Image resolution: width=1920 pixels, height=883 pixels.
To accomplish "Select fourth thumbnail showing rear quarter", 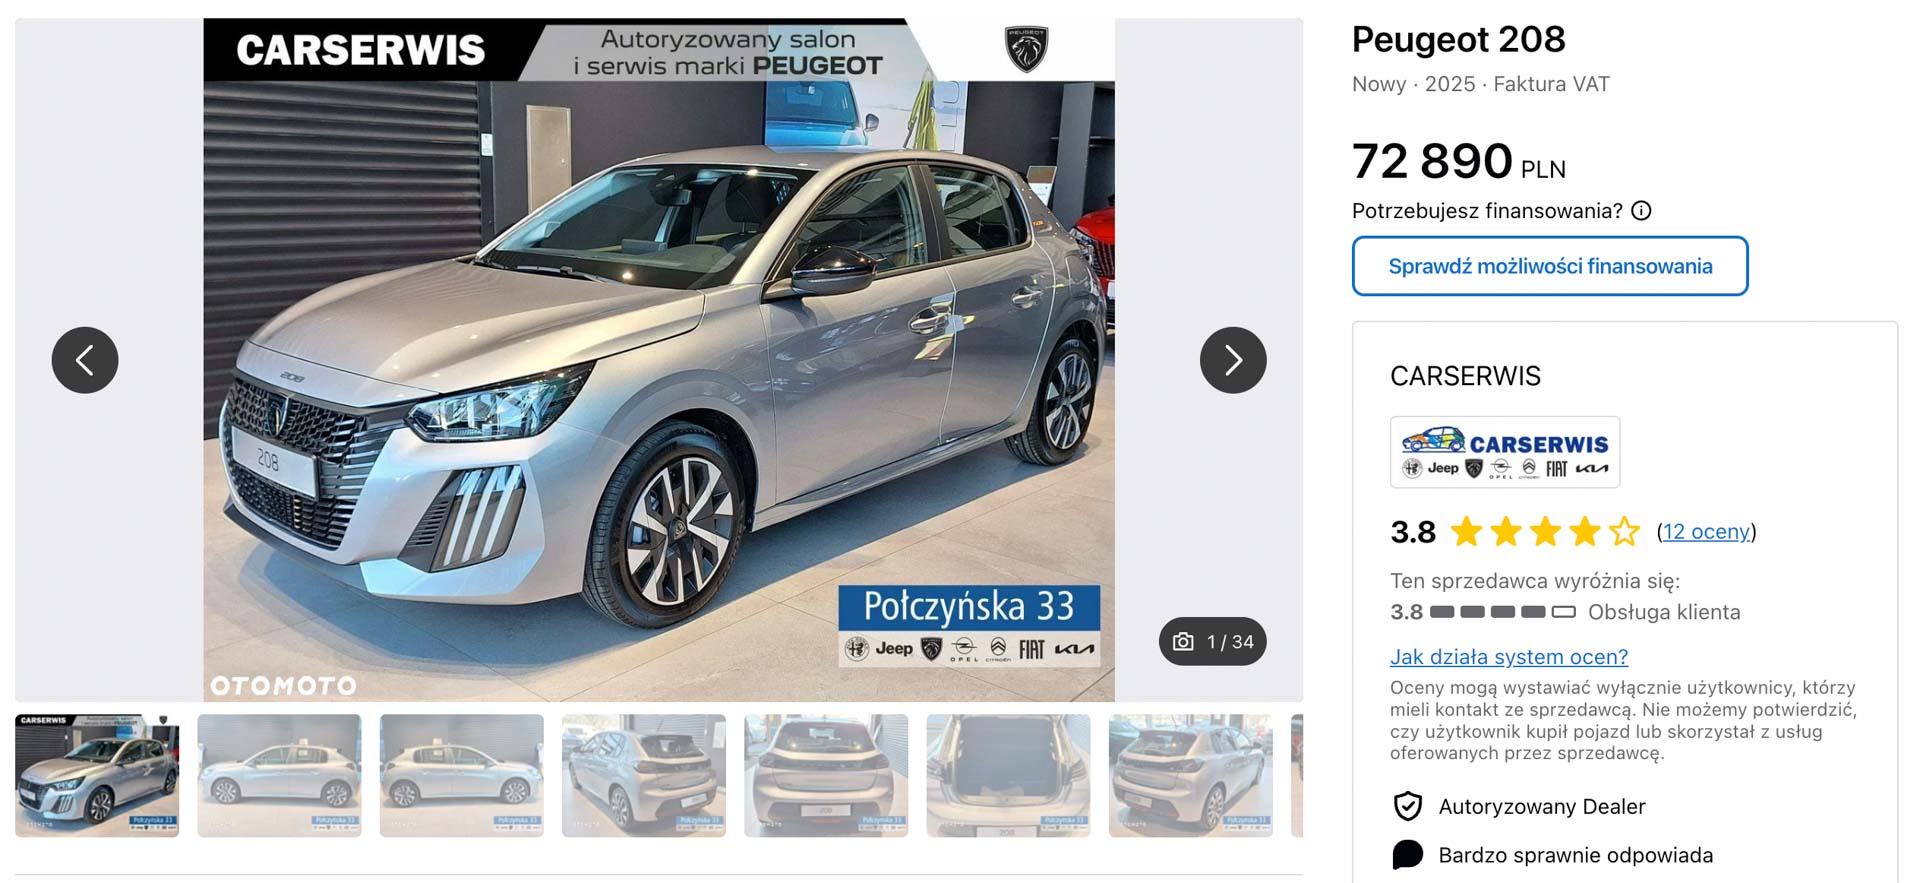I will point(644,775).
